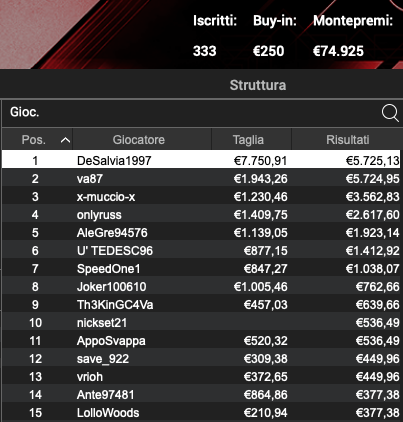The width and height of the screenshot is (403, 422).
Task: Choose the SpeedOne1 row
Action: [x=202, y=269]
